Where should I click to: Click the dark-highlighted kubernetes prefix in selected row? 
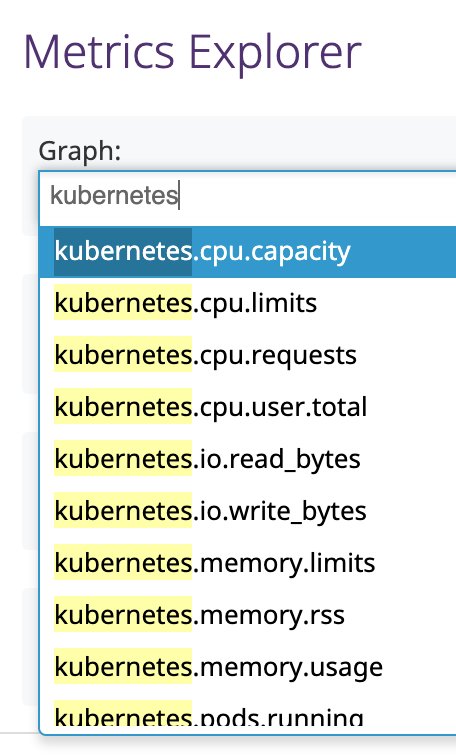coord(123,251)
